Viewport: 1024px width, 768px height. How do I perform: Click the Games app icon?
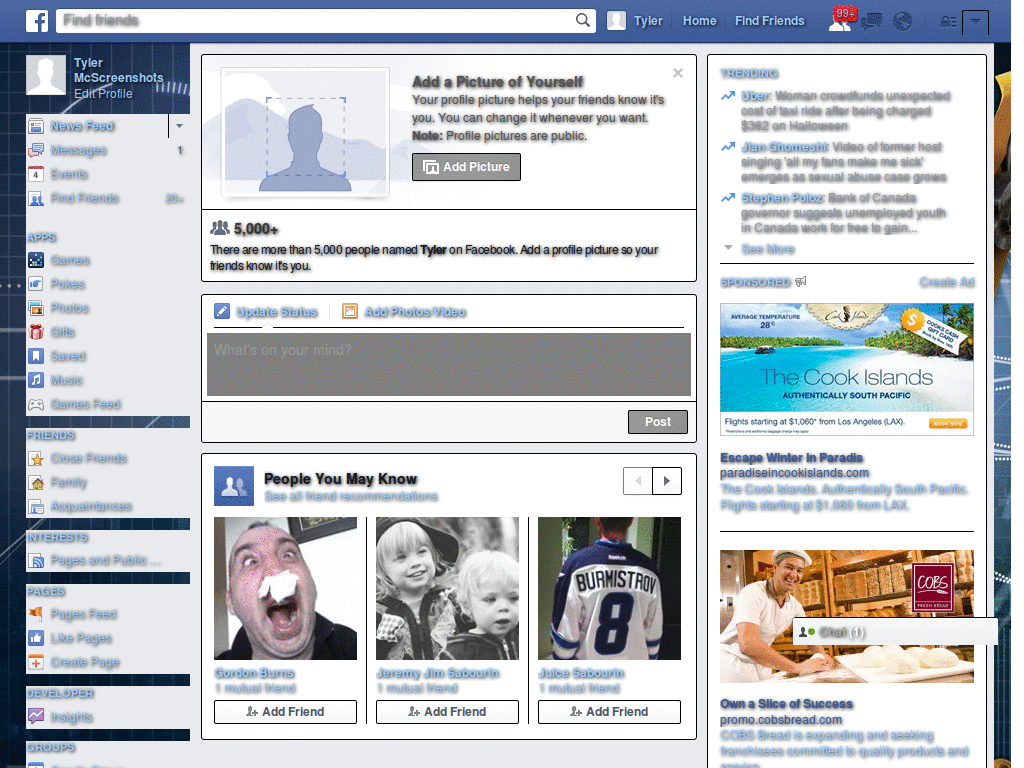(x=36, y=260)
